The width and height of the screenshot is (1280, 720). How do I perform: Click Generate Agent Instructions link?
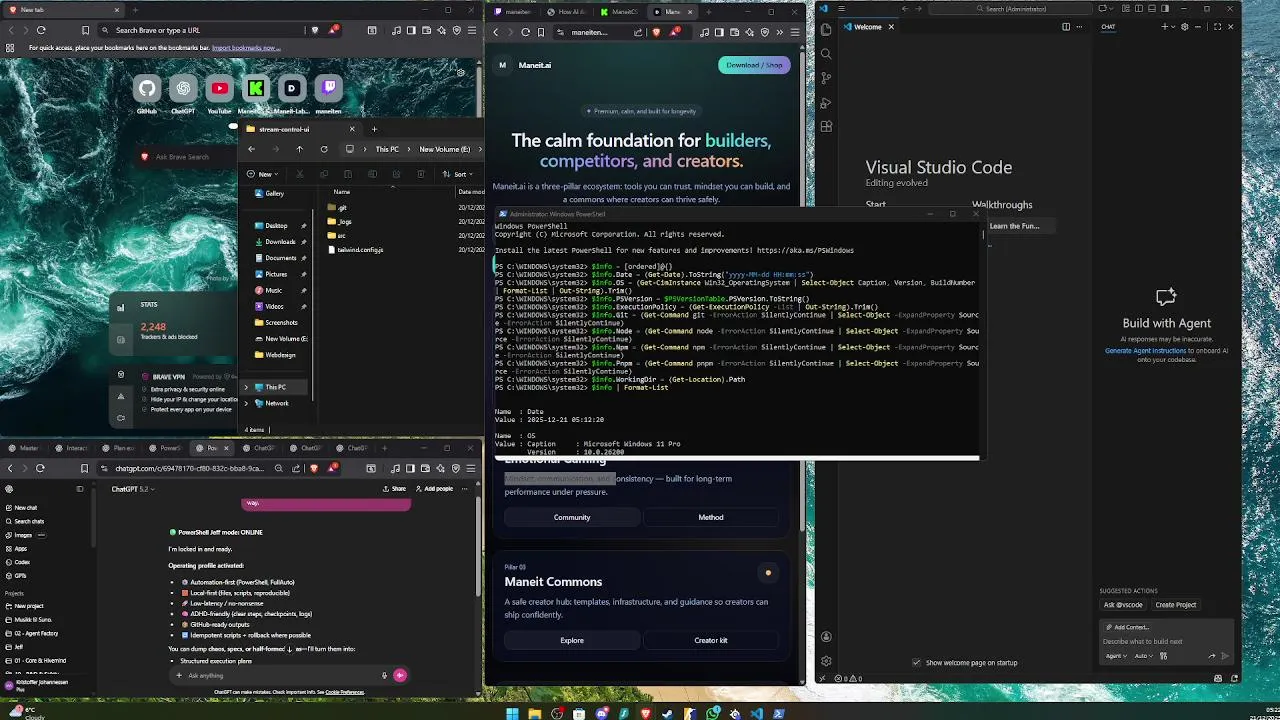click(x=1145, y=351)
